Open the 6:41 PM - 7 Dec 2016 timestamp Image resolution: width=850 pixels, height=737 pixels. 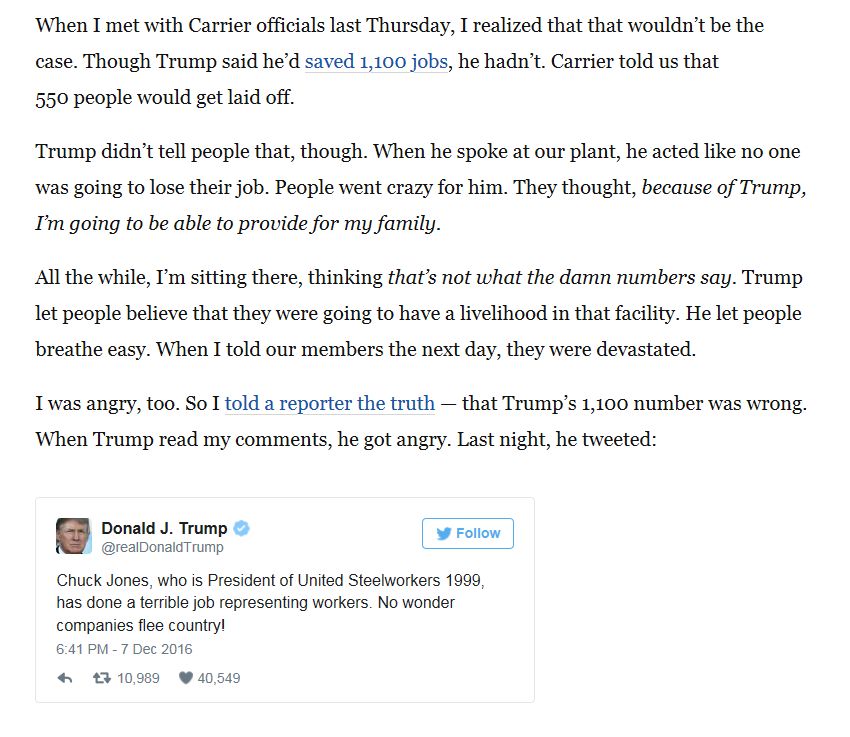[x=124, y=649]
